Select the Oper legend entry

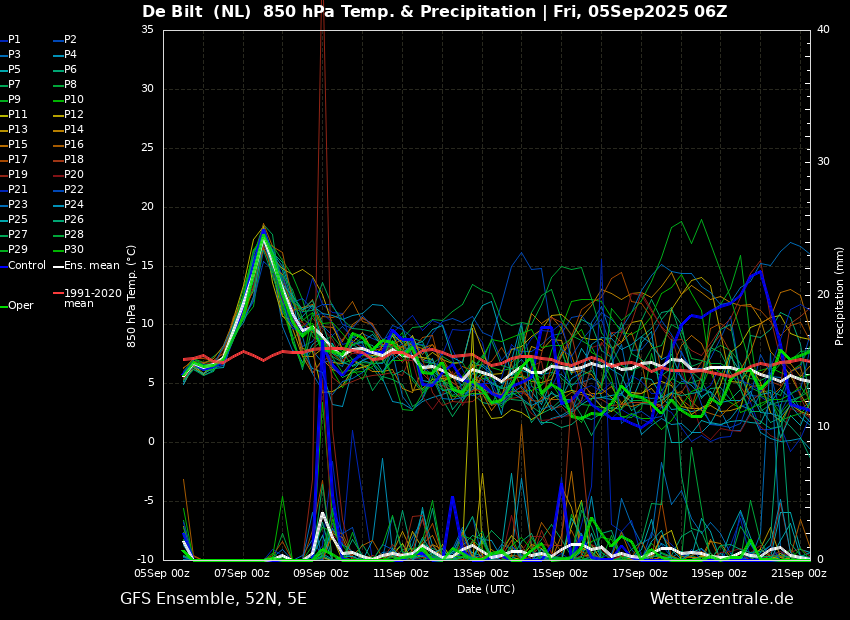17,306
